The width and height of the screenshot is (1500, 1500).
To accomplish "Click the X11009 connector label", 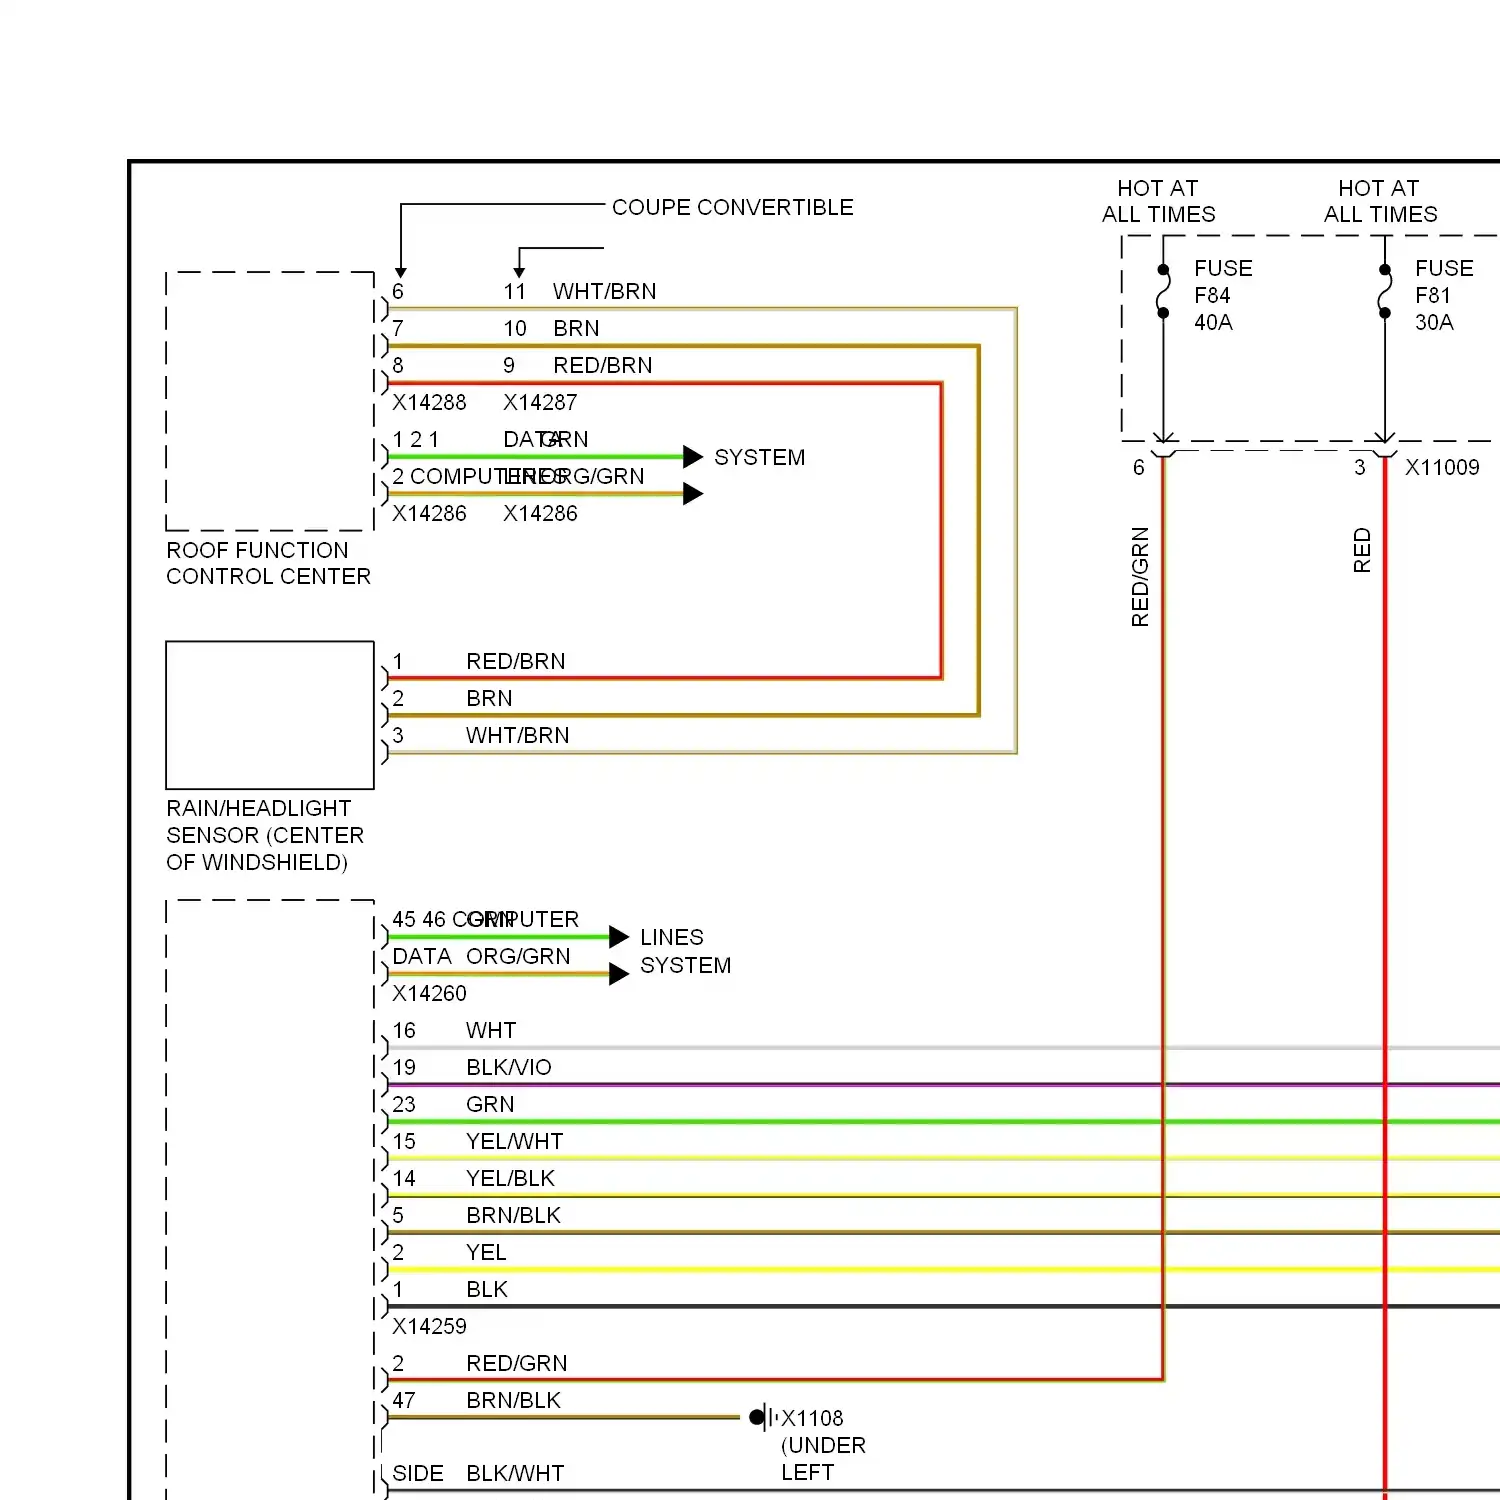I will click(1442, 467).
